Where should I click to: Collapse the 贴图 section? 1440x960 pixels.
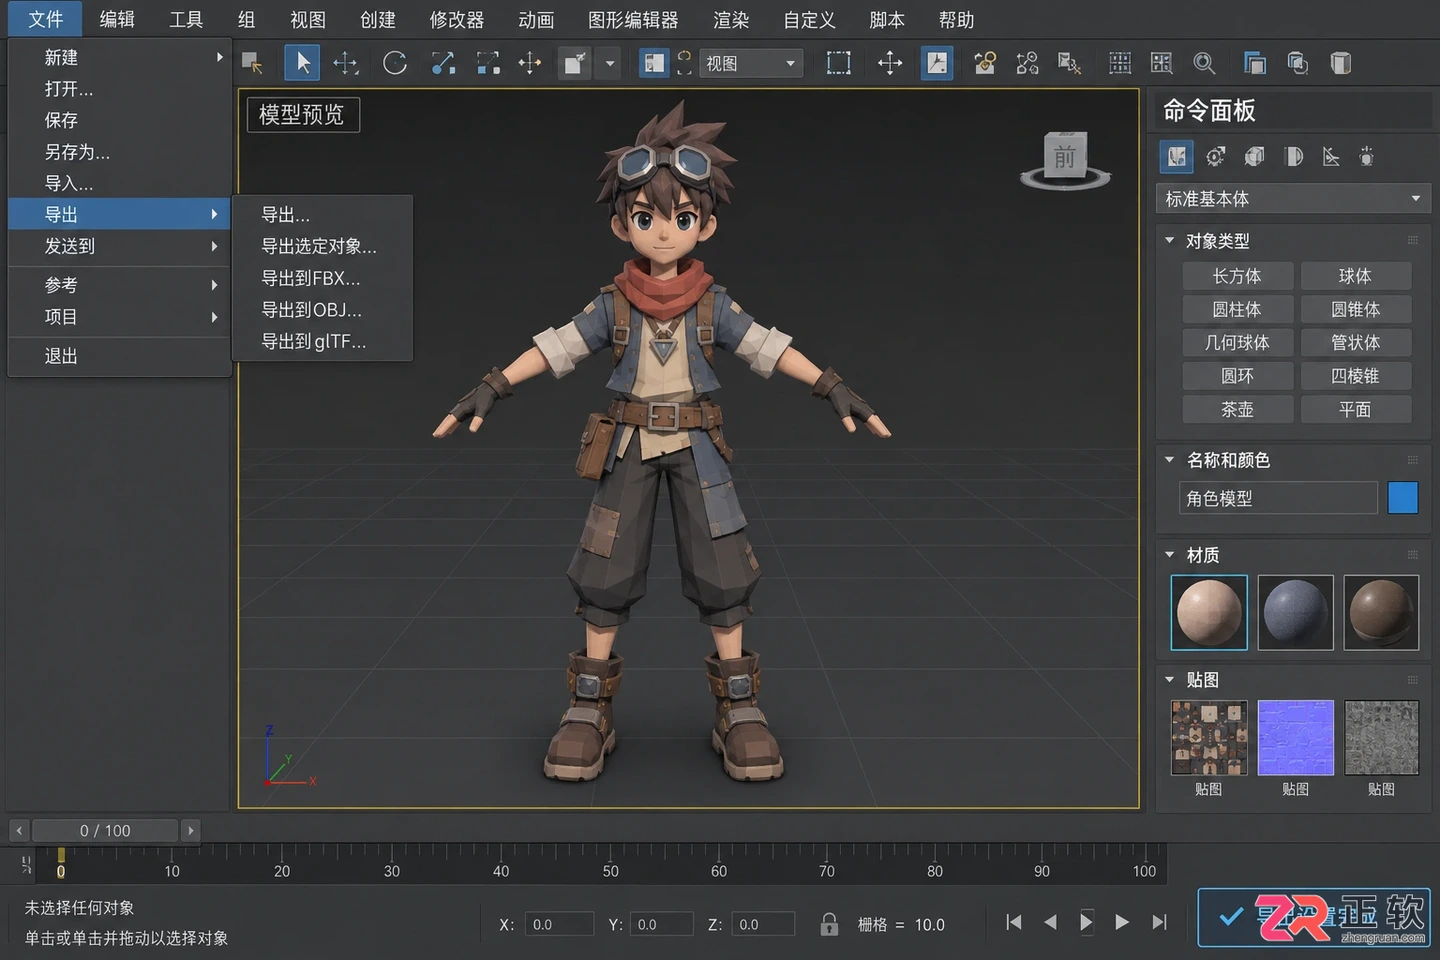click(1169, 679)
